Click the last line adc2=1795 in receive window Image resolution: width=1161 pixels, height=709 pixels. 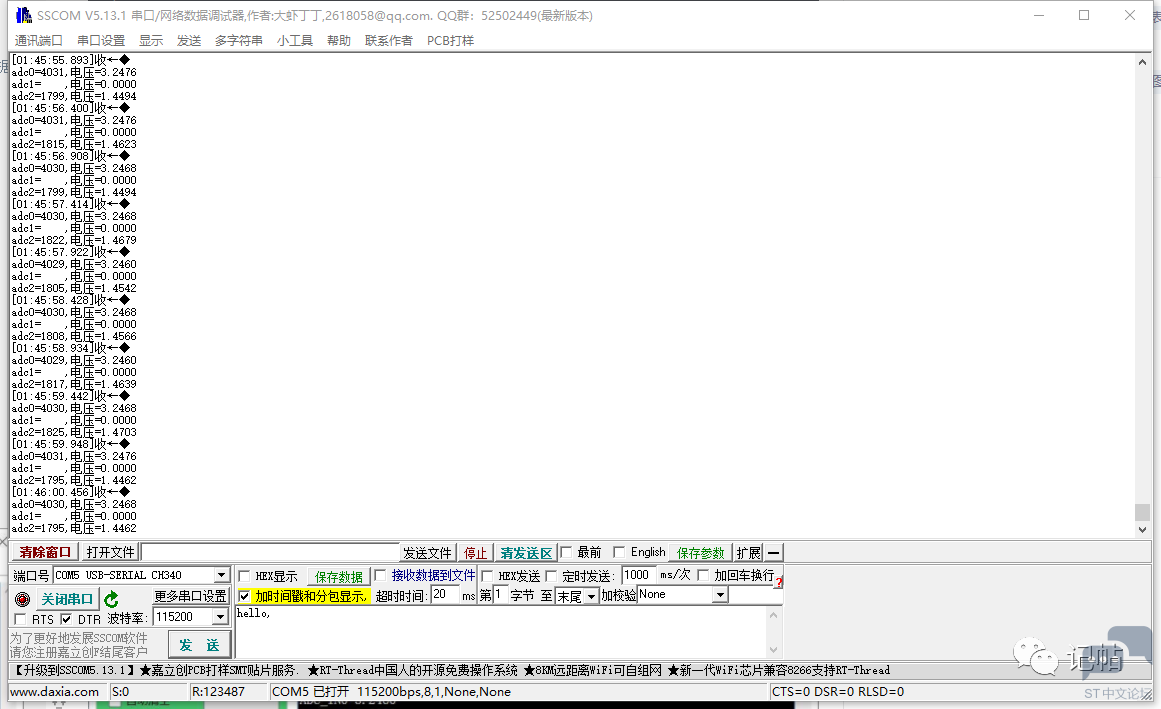74,528
